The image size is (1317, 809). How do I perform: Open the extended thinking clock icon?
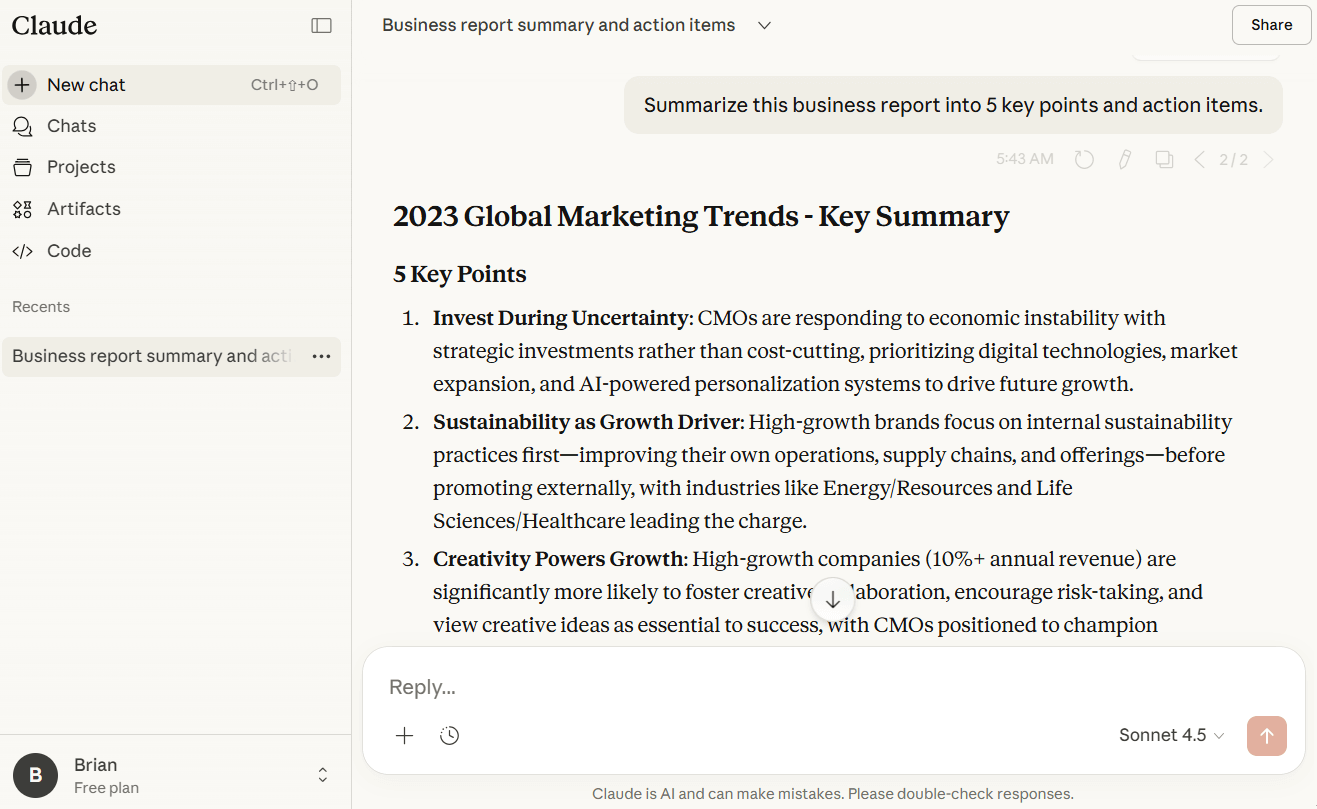(x=450, y=736)
